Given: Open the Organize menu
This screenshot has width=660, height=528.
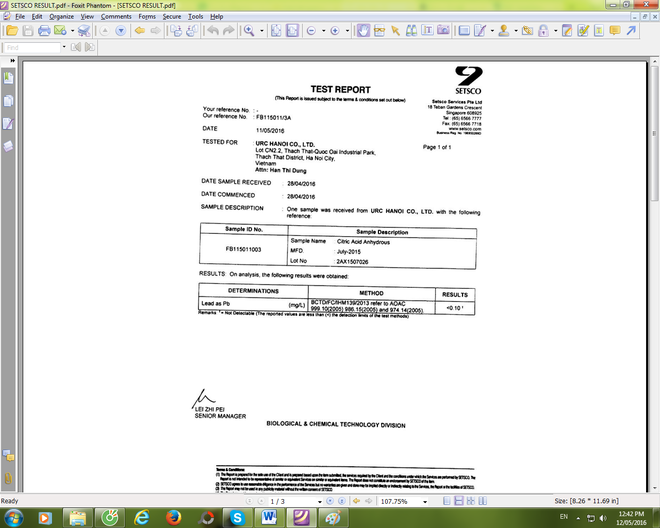Looking at the screenshot, I should click(61, 16).
